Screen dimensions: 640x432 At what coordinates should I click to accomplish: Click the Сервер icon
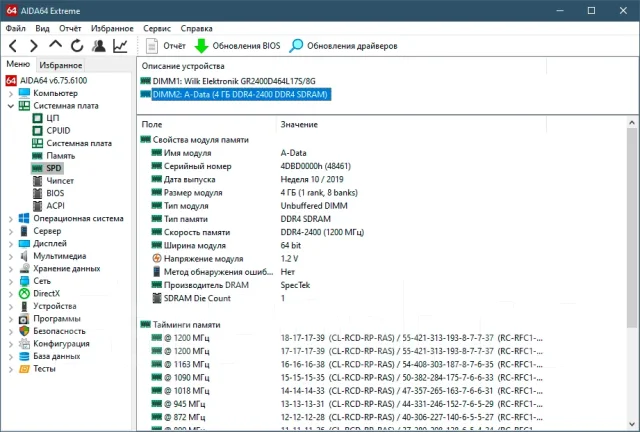tap(24, 231)
